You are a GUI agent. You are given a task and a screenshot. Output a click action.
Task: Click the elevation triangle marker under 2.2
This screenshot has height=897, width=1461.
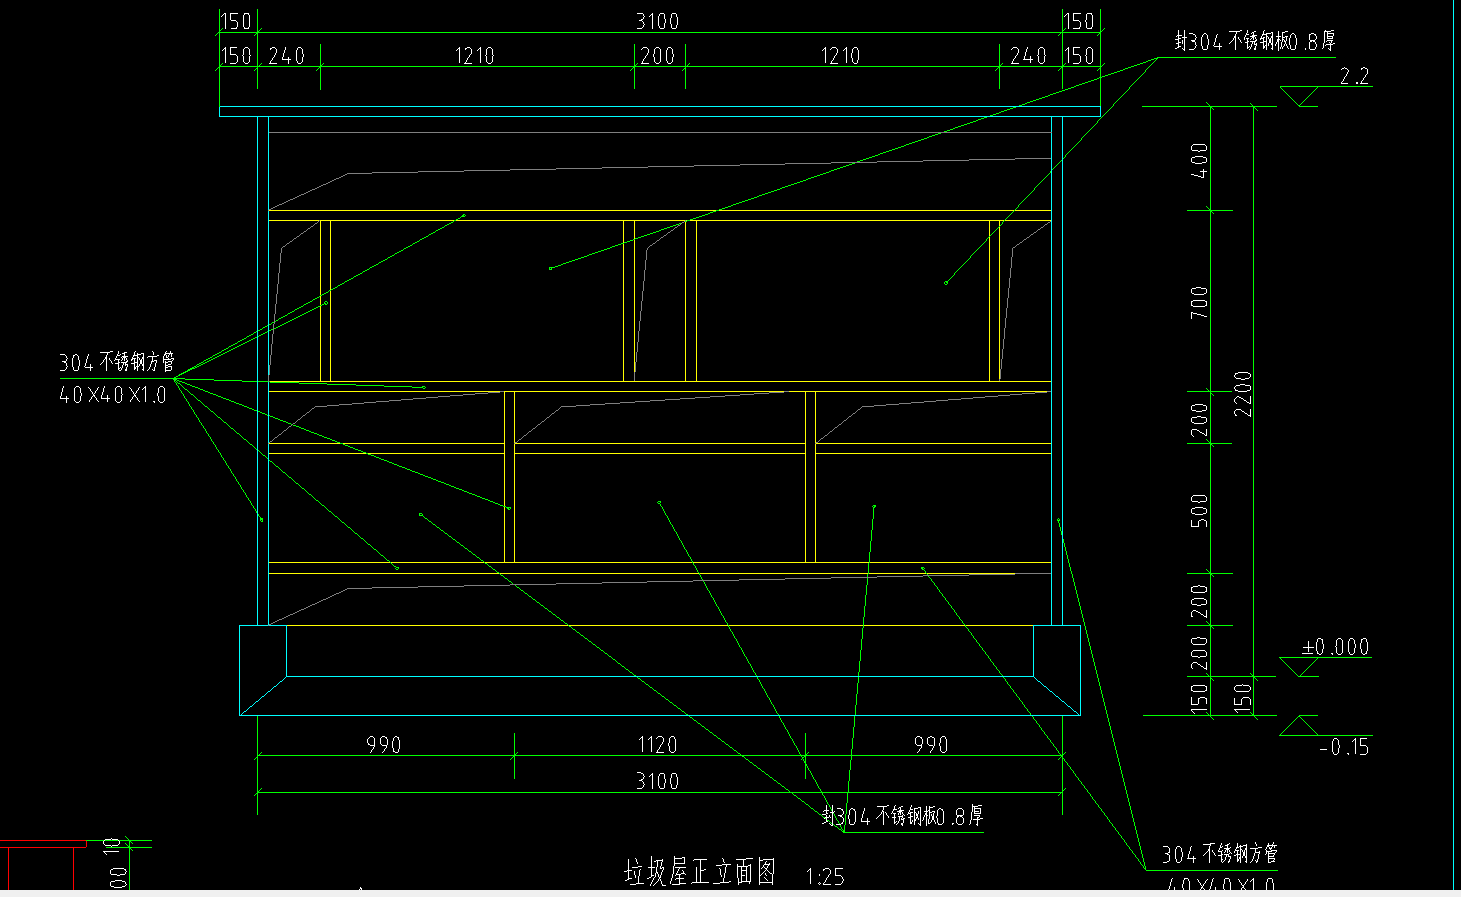click(1299, 97)
